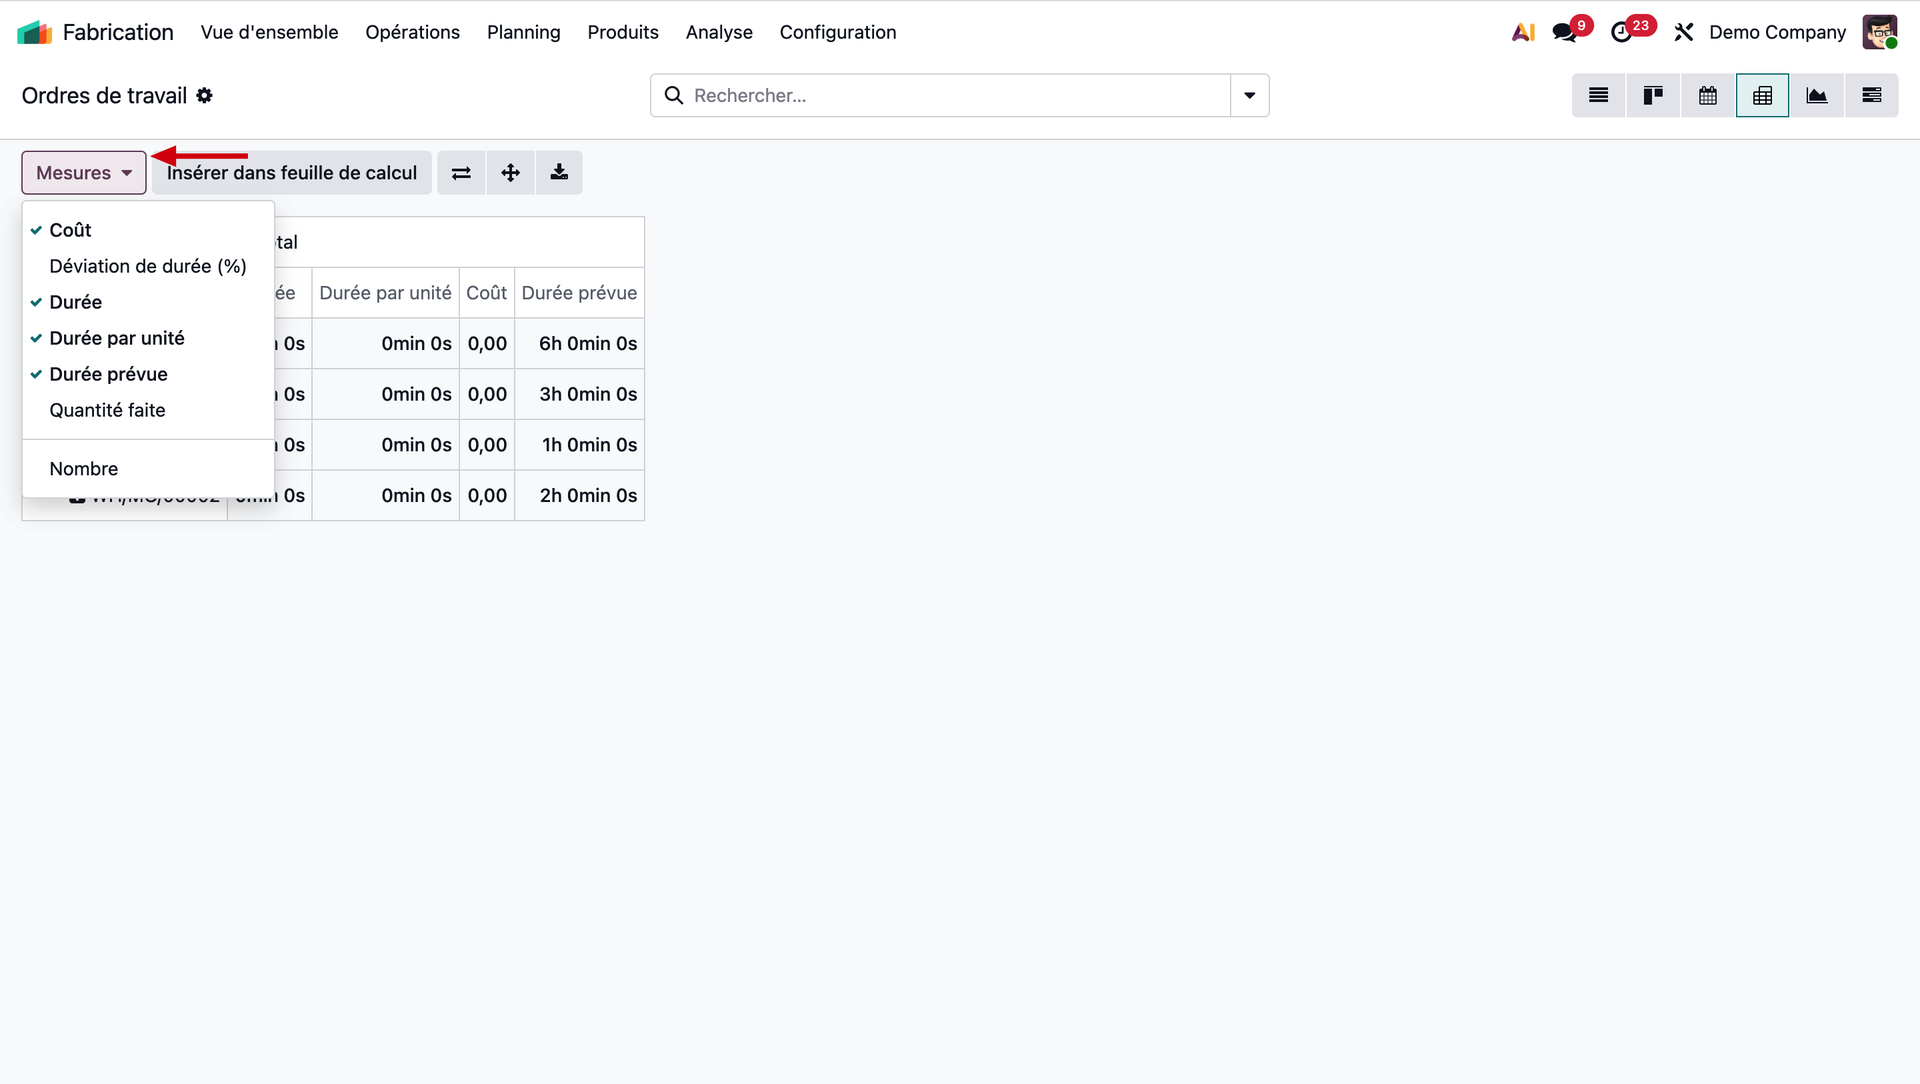Image resolution: width=1920 pixels, height=1084 pixels.
Task: Open the search options dropdown arrow
Action: (1249, 95)
